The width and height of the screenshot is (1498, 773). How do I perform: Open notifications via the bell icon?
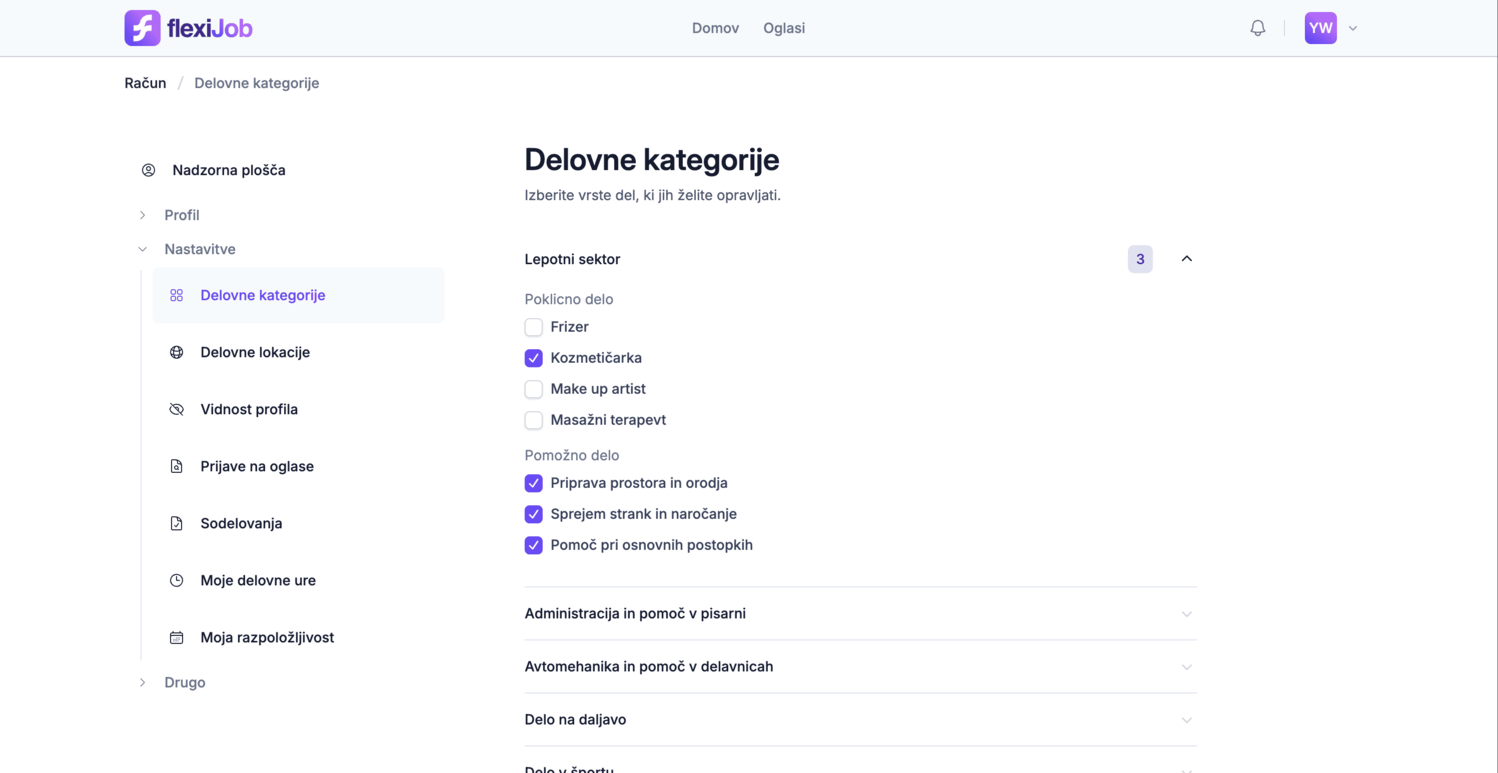pyautogui.click(x=1257, y=28)
